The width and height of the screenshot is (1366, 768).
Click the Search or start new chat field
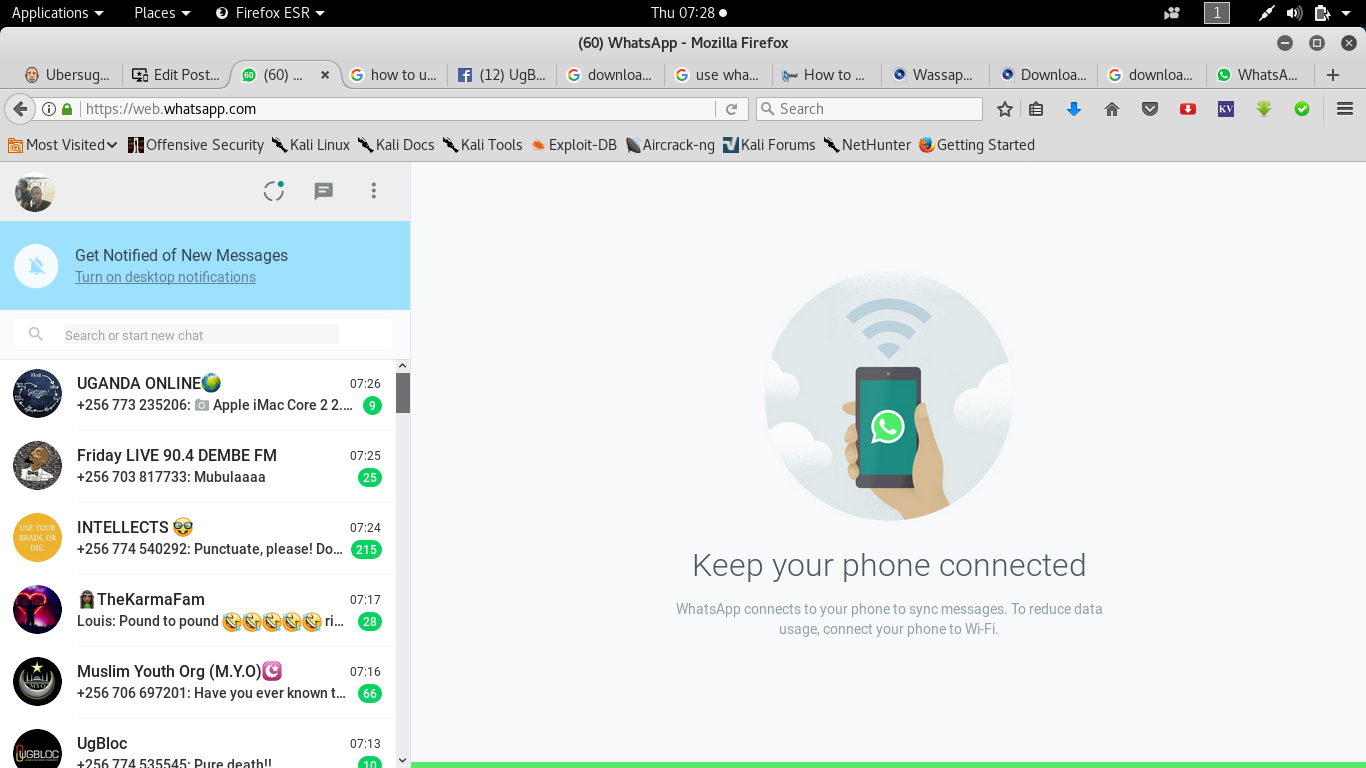point(200,335)
